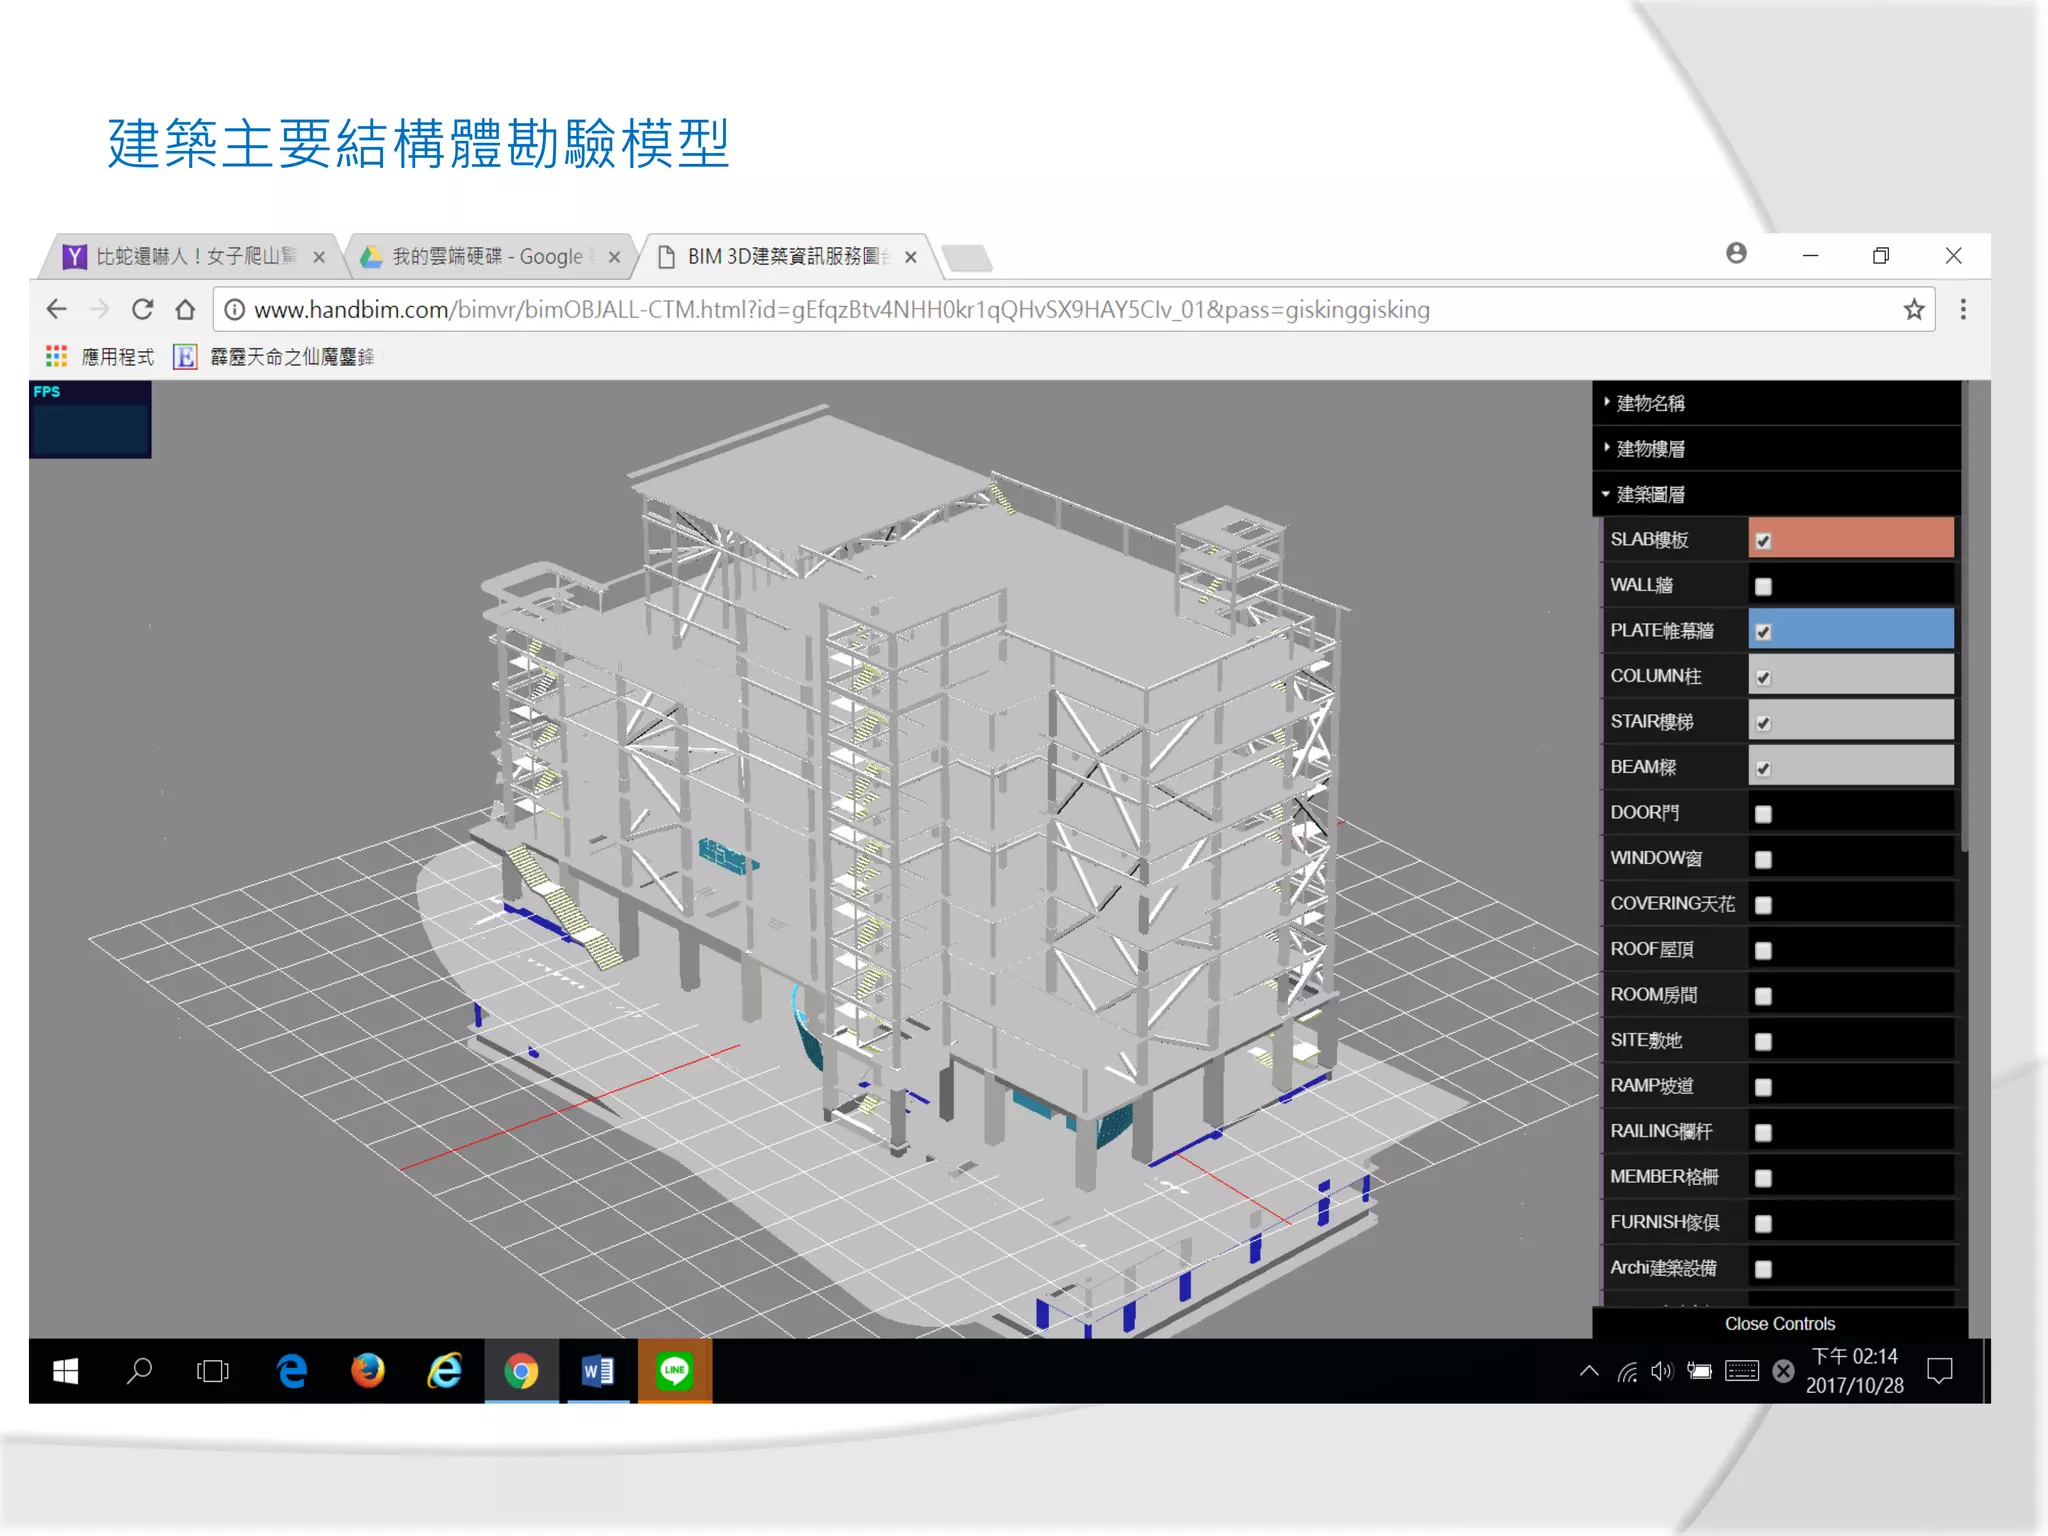Bookmark this page with the star icon
This screenshot has height=1536, width=2048.
click(x=1913, y=310)
